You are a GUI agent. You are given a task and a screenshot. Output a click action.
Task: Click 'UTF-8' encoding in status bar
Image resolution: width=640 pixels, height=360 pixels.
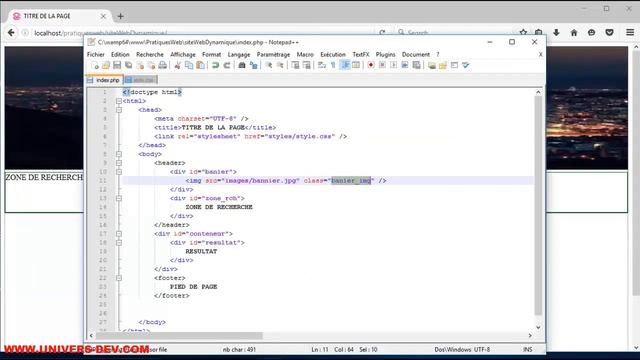click(482, 349)
